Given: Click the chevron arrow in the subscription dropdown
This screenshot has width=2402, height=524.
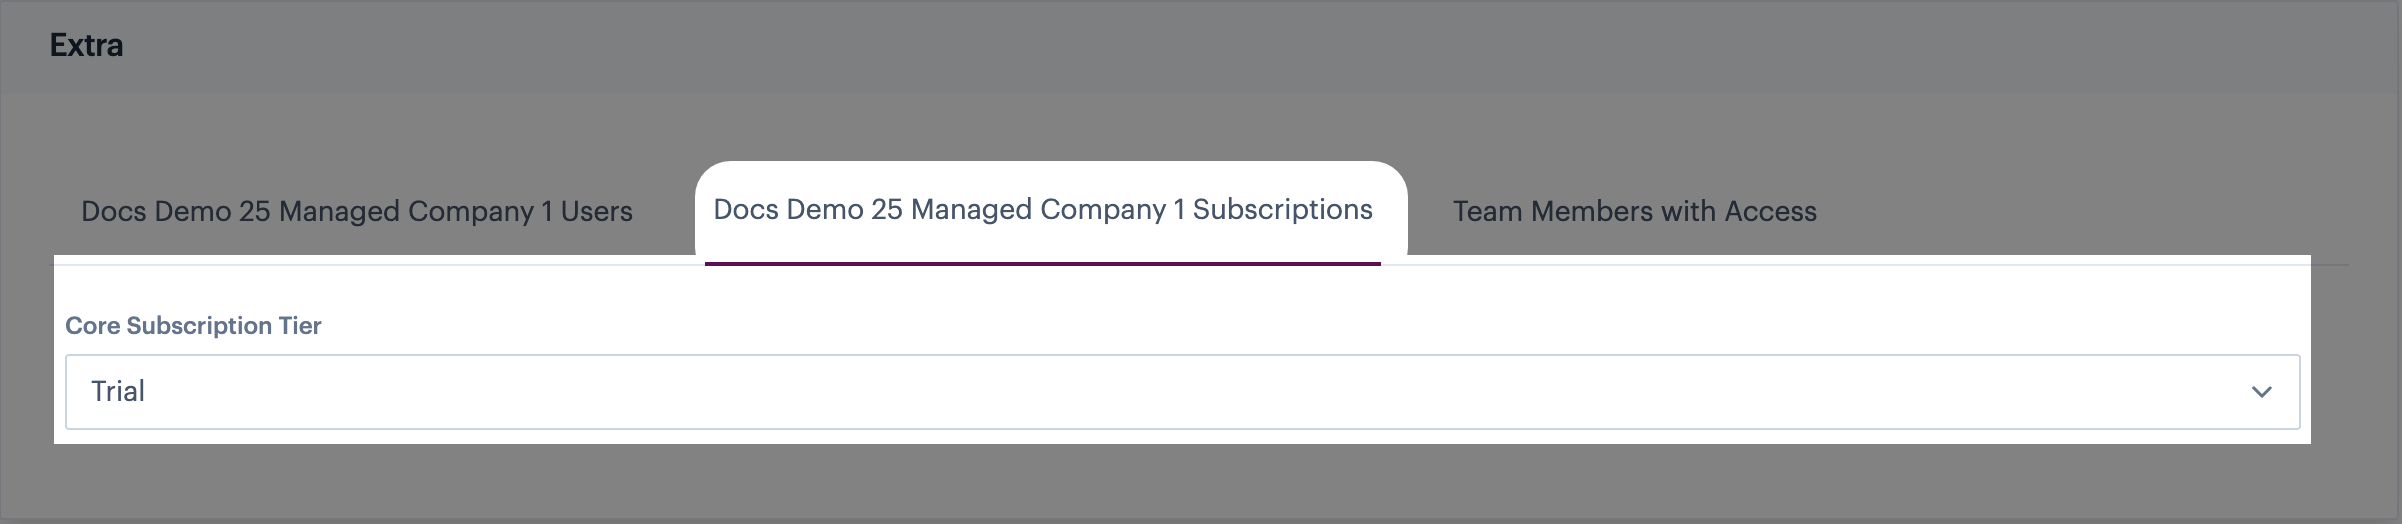Looking at the screenshot, I should point(2261,392).
